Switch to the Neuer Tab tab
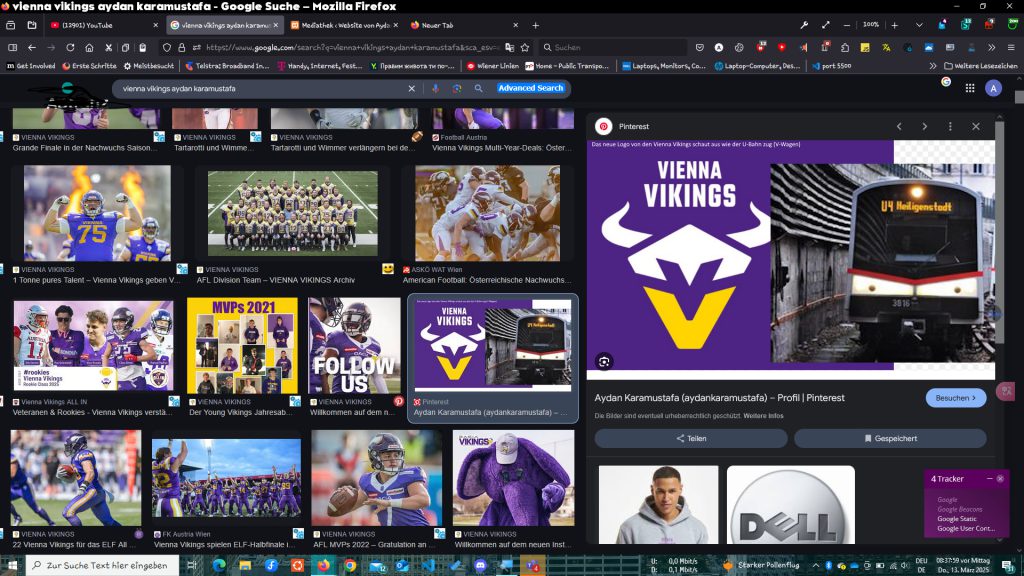This screenshot has width=1024, height=576. click(464, 25)
